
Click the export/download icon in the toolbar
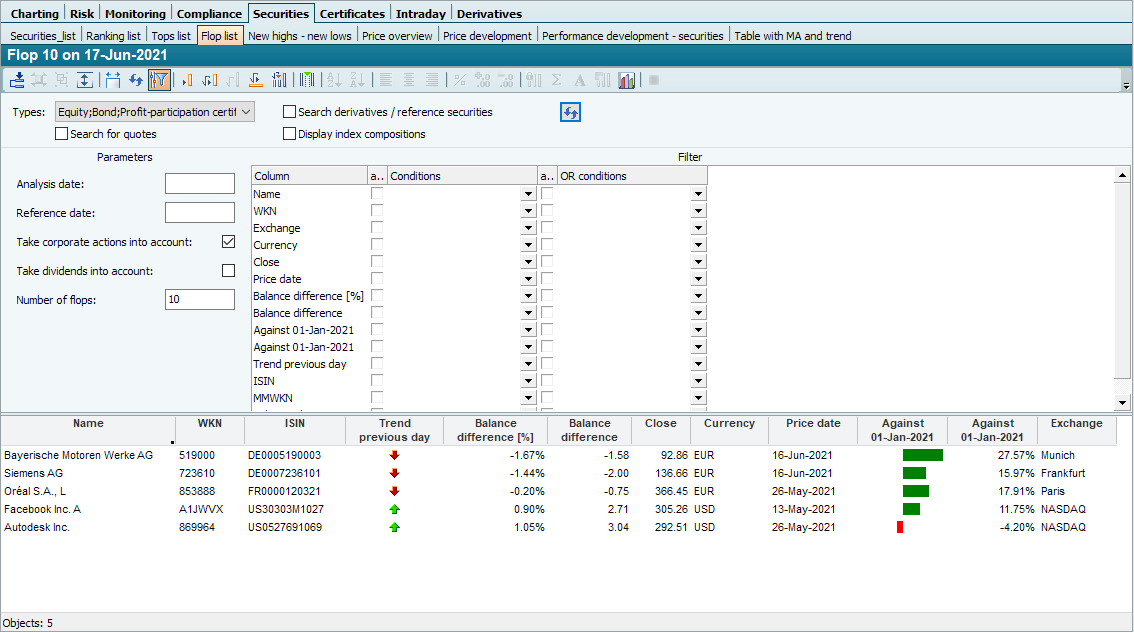(17, 80)
